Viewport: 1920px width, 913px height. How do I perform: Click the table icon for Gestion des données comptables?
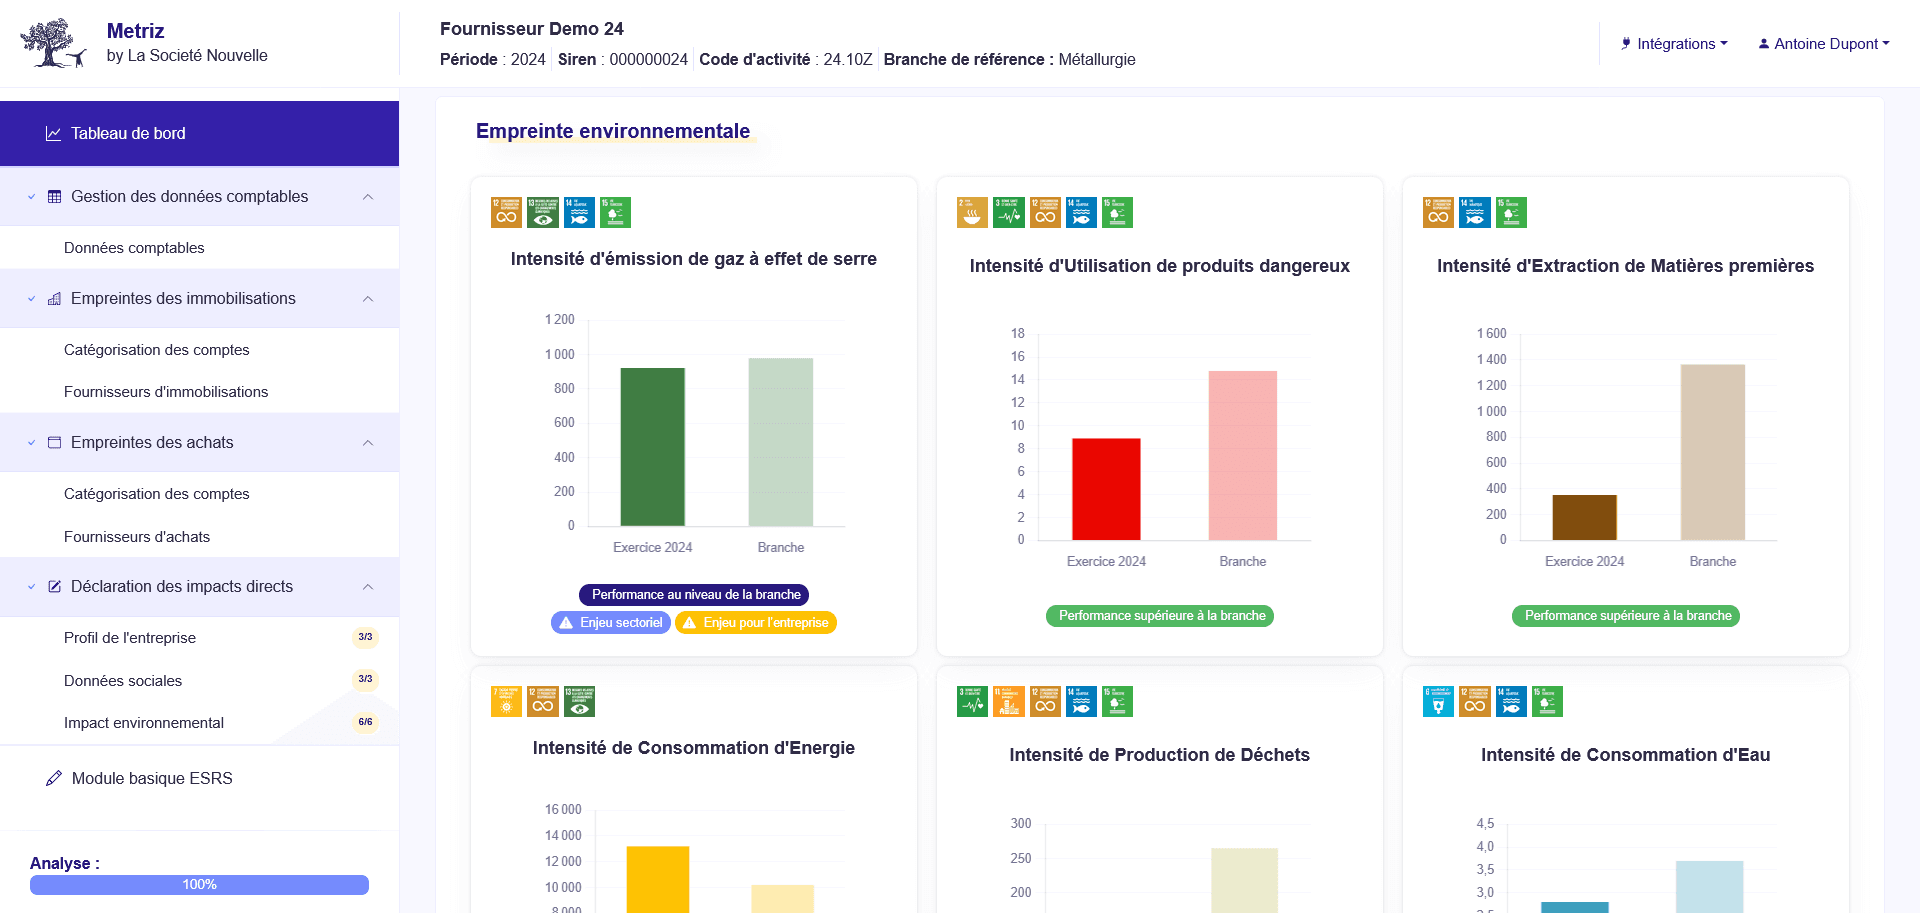[x=55, y=197]
